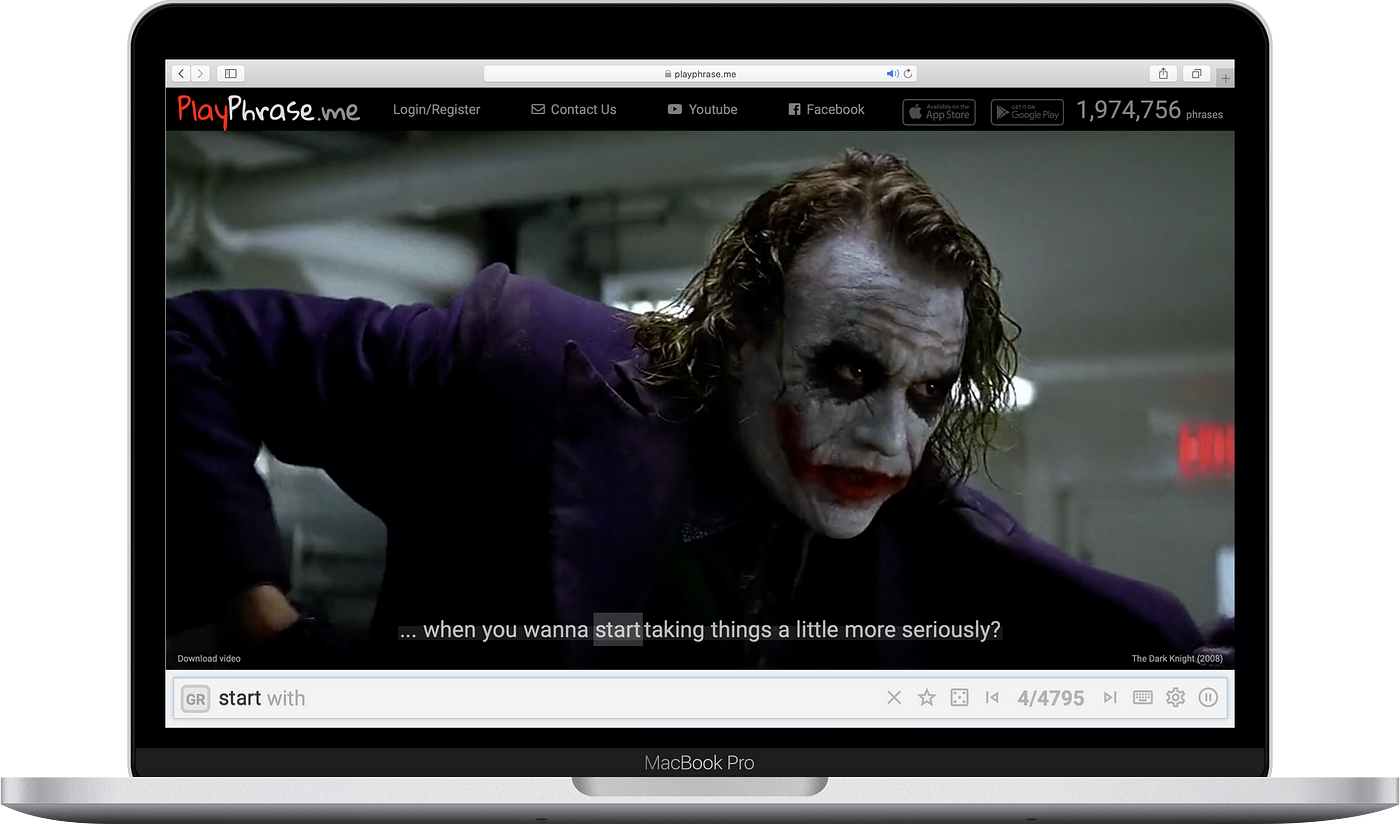The image size is (1400, 824).
Task: Pause the video playback
Action: [x=1208, y=698]
